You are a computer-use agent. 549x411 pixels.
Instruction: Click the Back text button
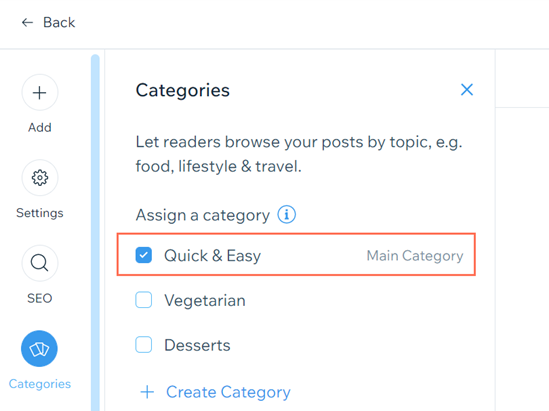[x=59, y=23]
